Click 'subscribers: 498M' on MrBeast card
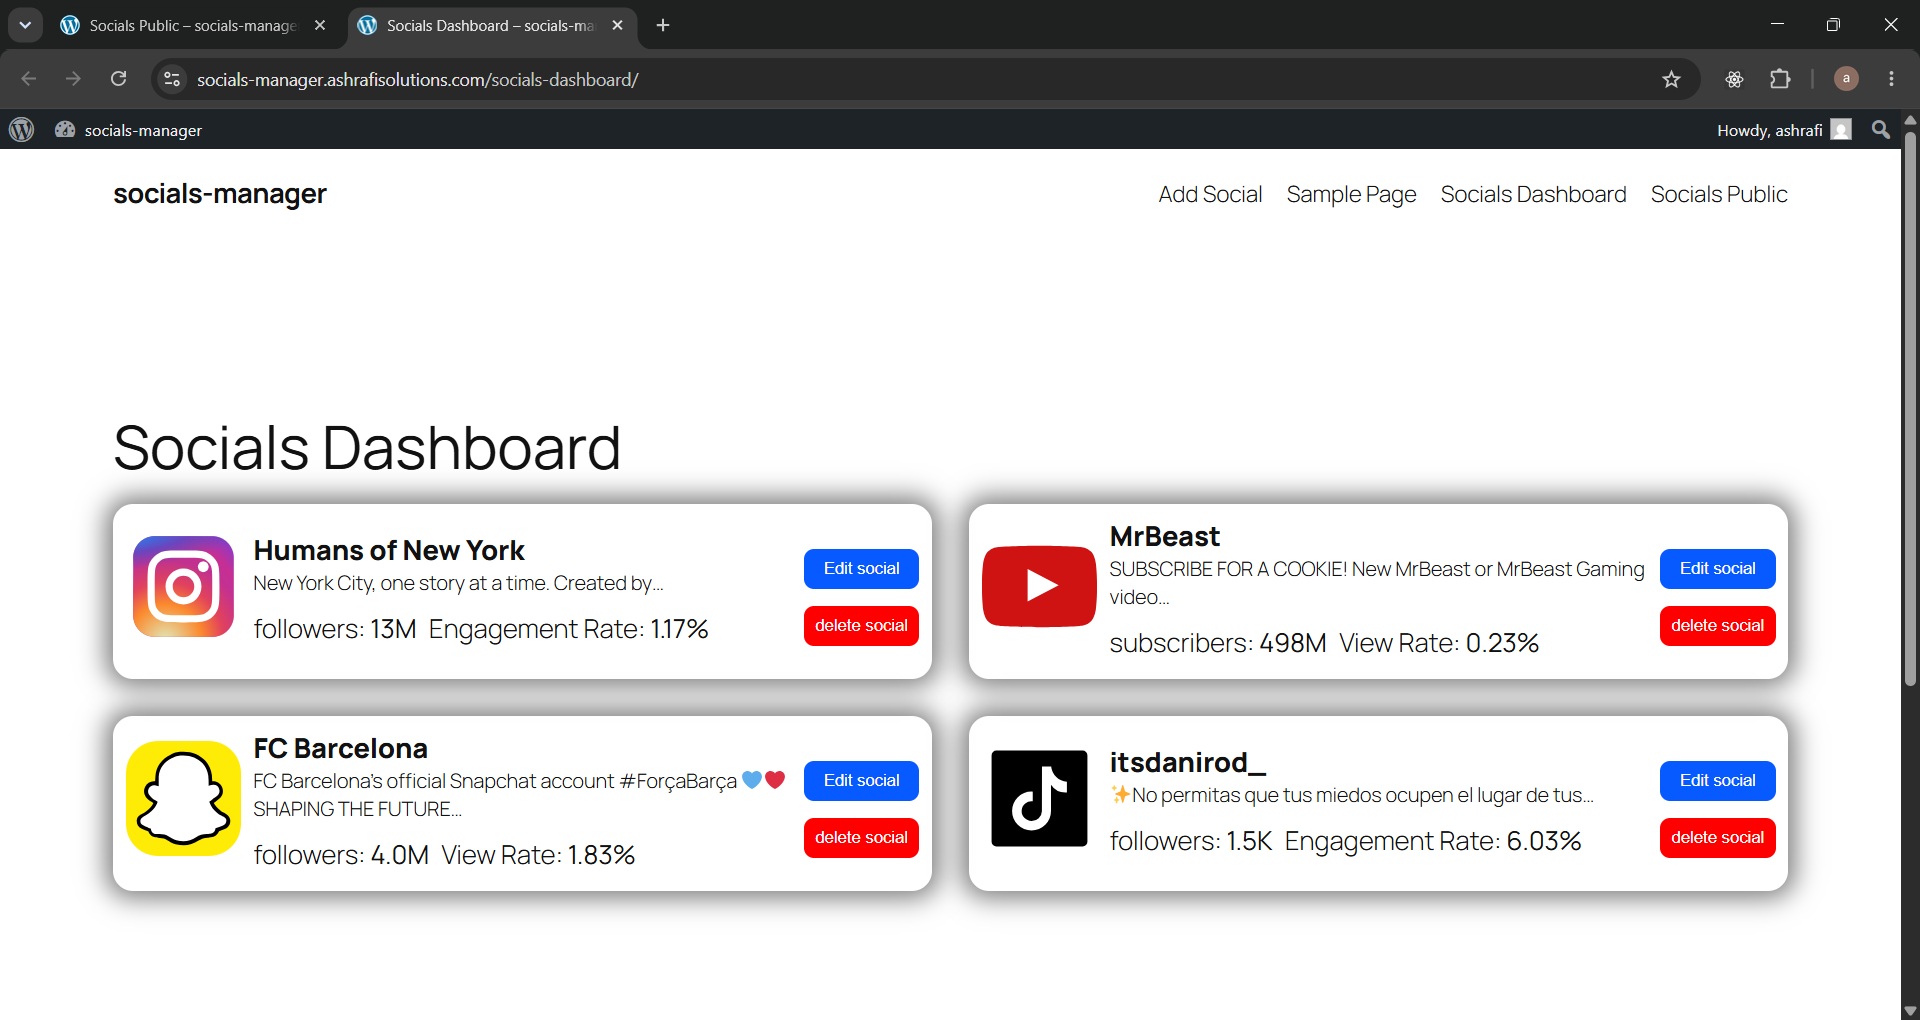The width and height of the screenshot is (1920, 1020). point(1218,643)
